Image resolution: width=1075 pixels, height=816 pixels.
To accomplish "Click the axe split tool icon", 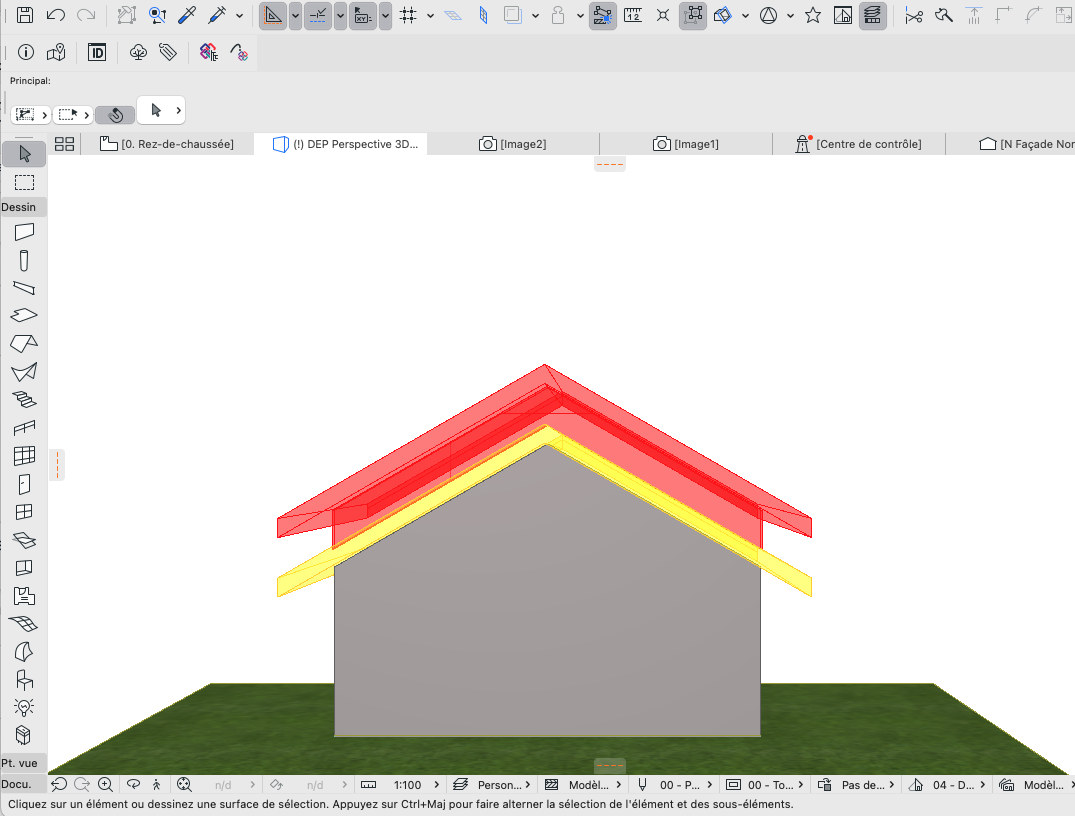I will coord(944,15).
